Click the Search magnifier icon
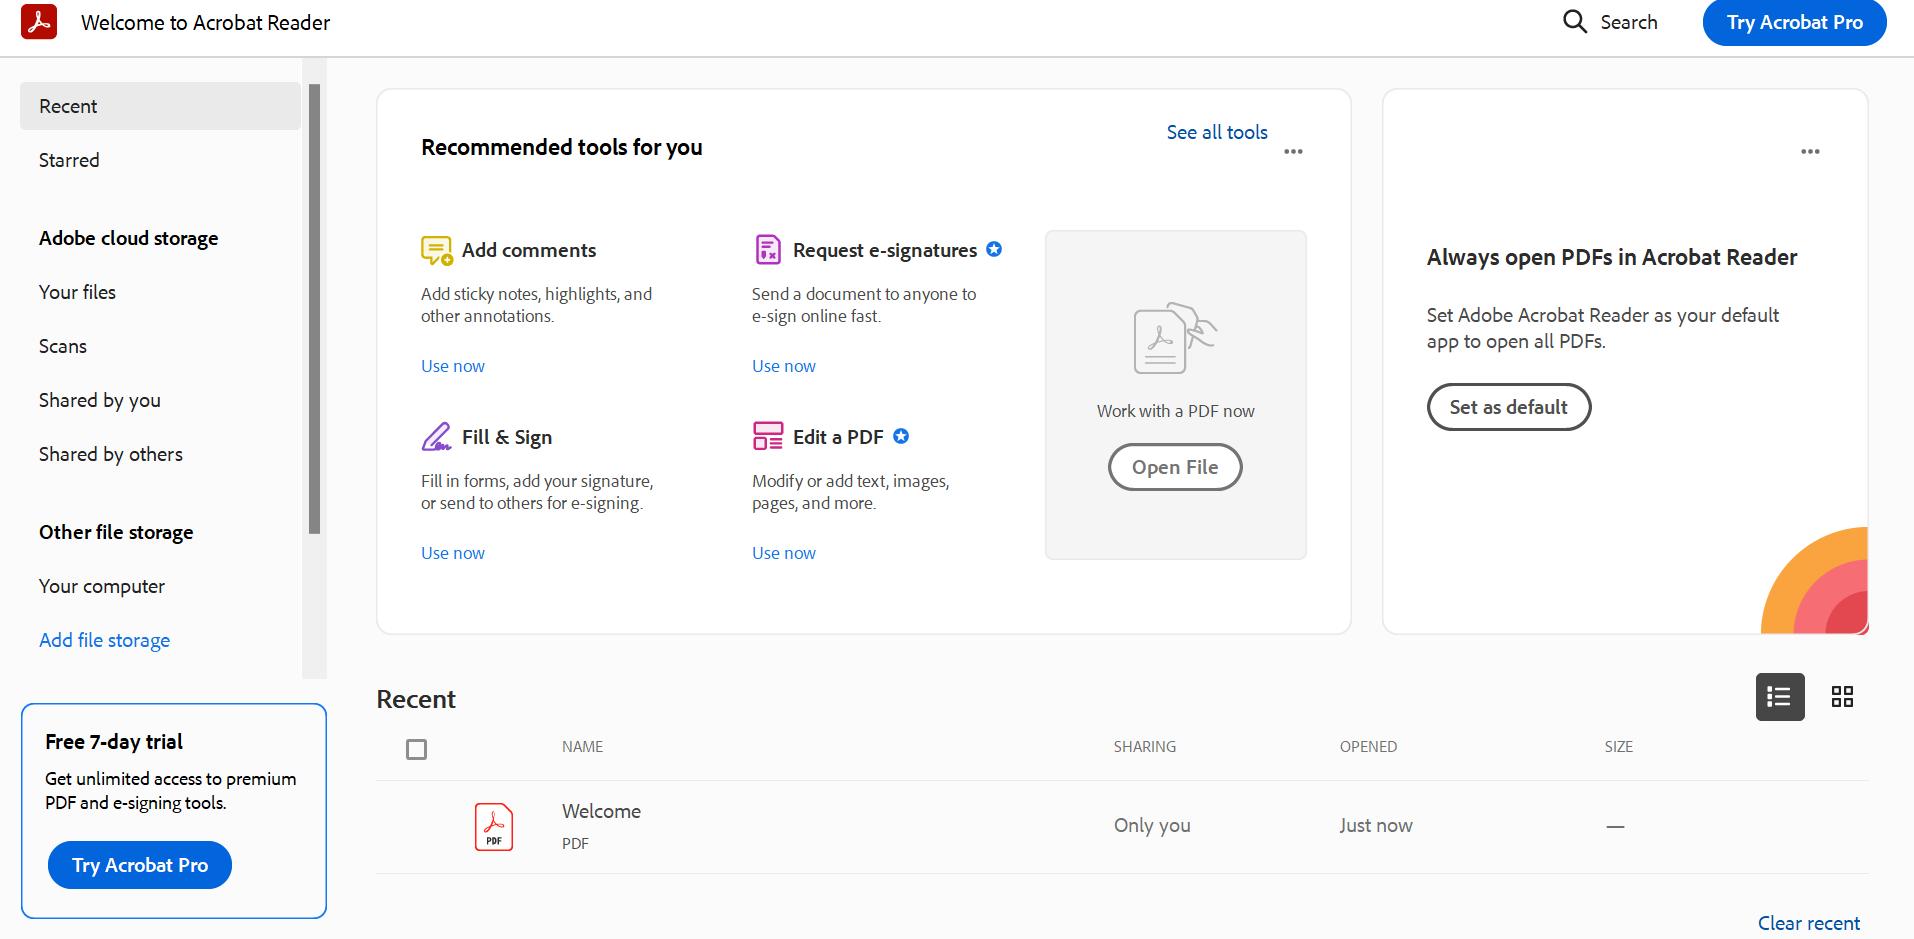 point(1575,22)
